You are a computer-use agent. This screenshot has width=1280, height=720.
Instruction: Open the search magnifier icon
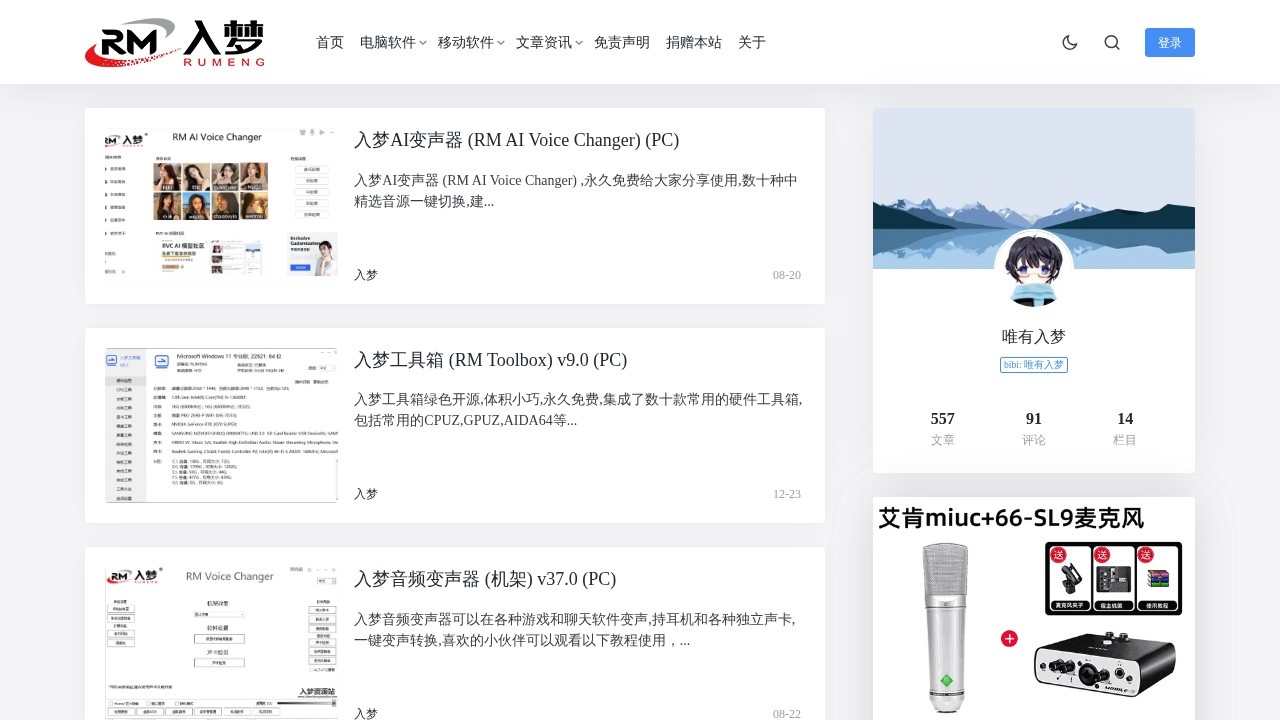(x=1112, y=42)
